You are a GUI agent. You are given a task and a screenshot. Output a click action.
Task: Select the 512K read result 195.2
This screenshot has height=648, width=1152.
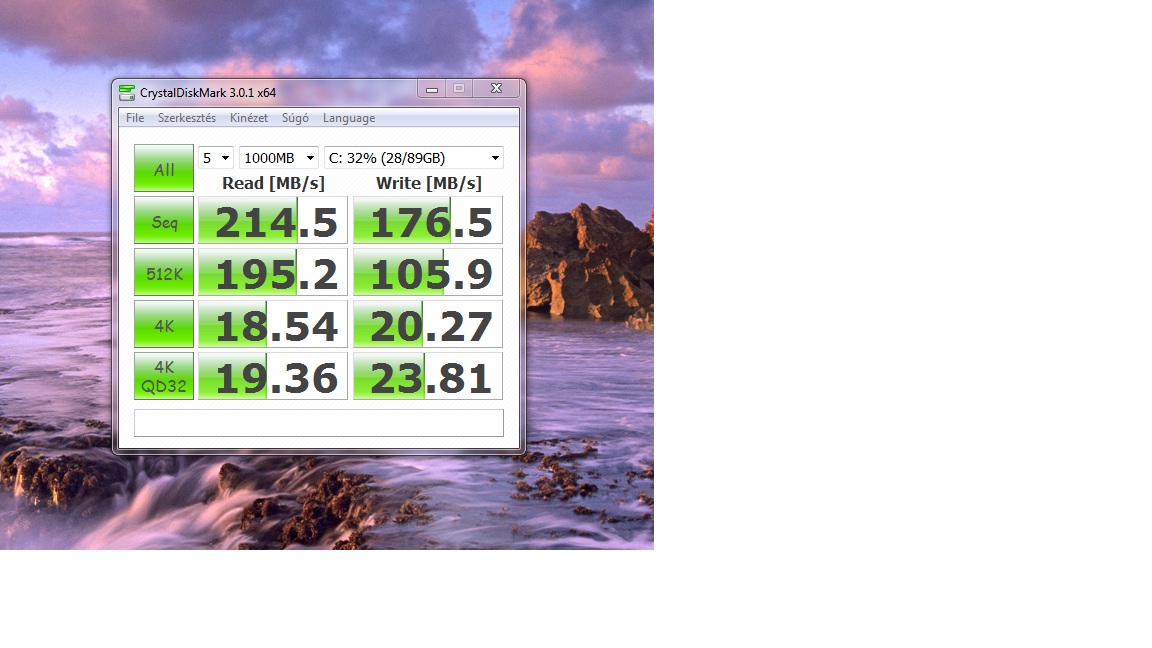click(x=273, y=273)
